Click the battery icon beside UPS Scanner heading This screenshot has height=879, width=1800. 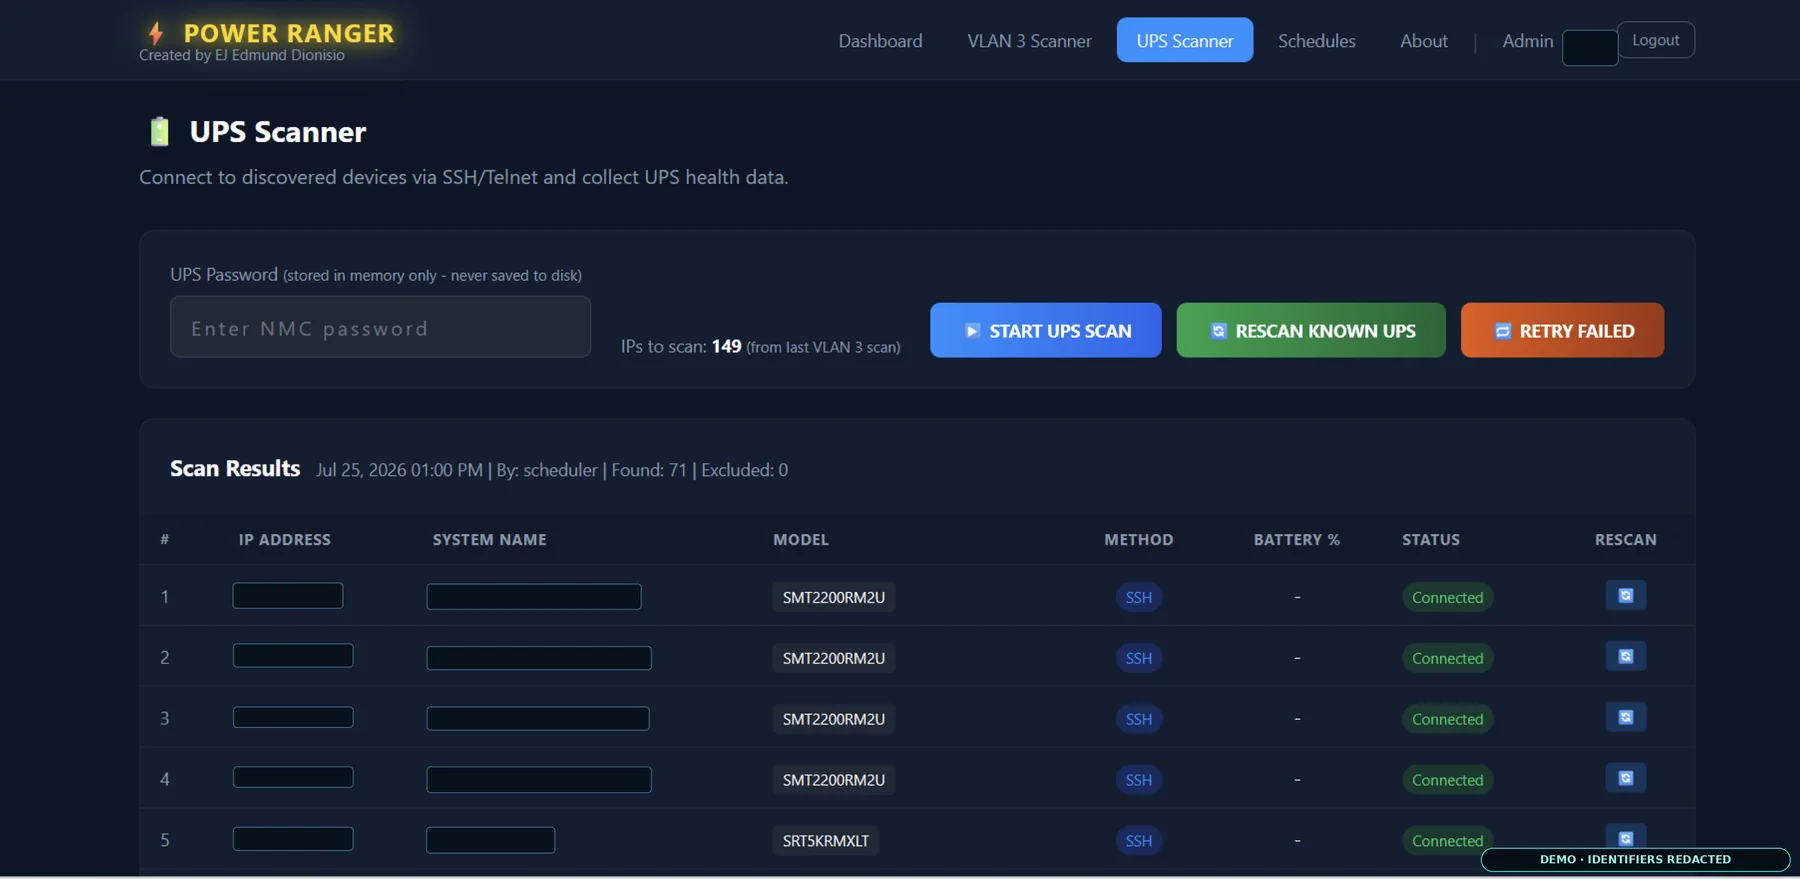tap(160, 132)
